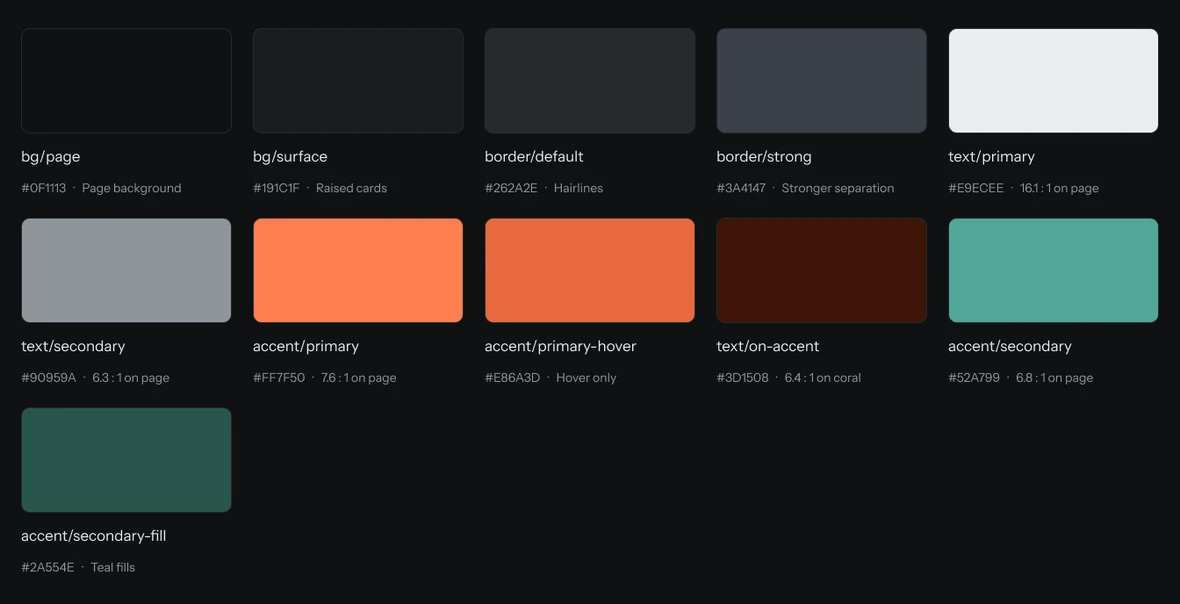
Task: Click the hex value #191C1F
Action: 276,188
